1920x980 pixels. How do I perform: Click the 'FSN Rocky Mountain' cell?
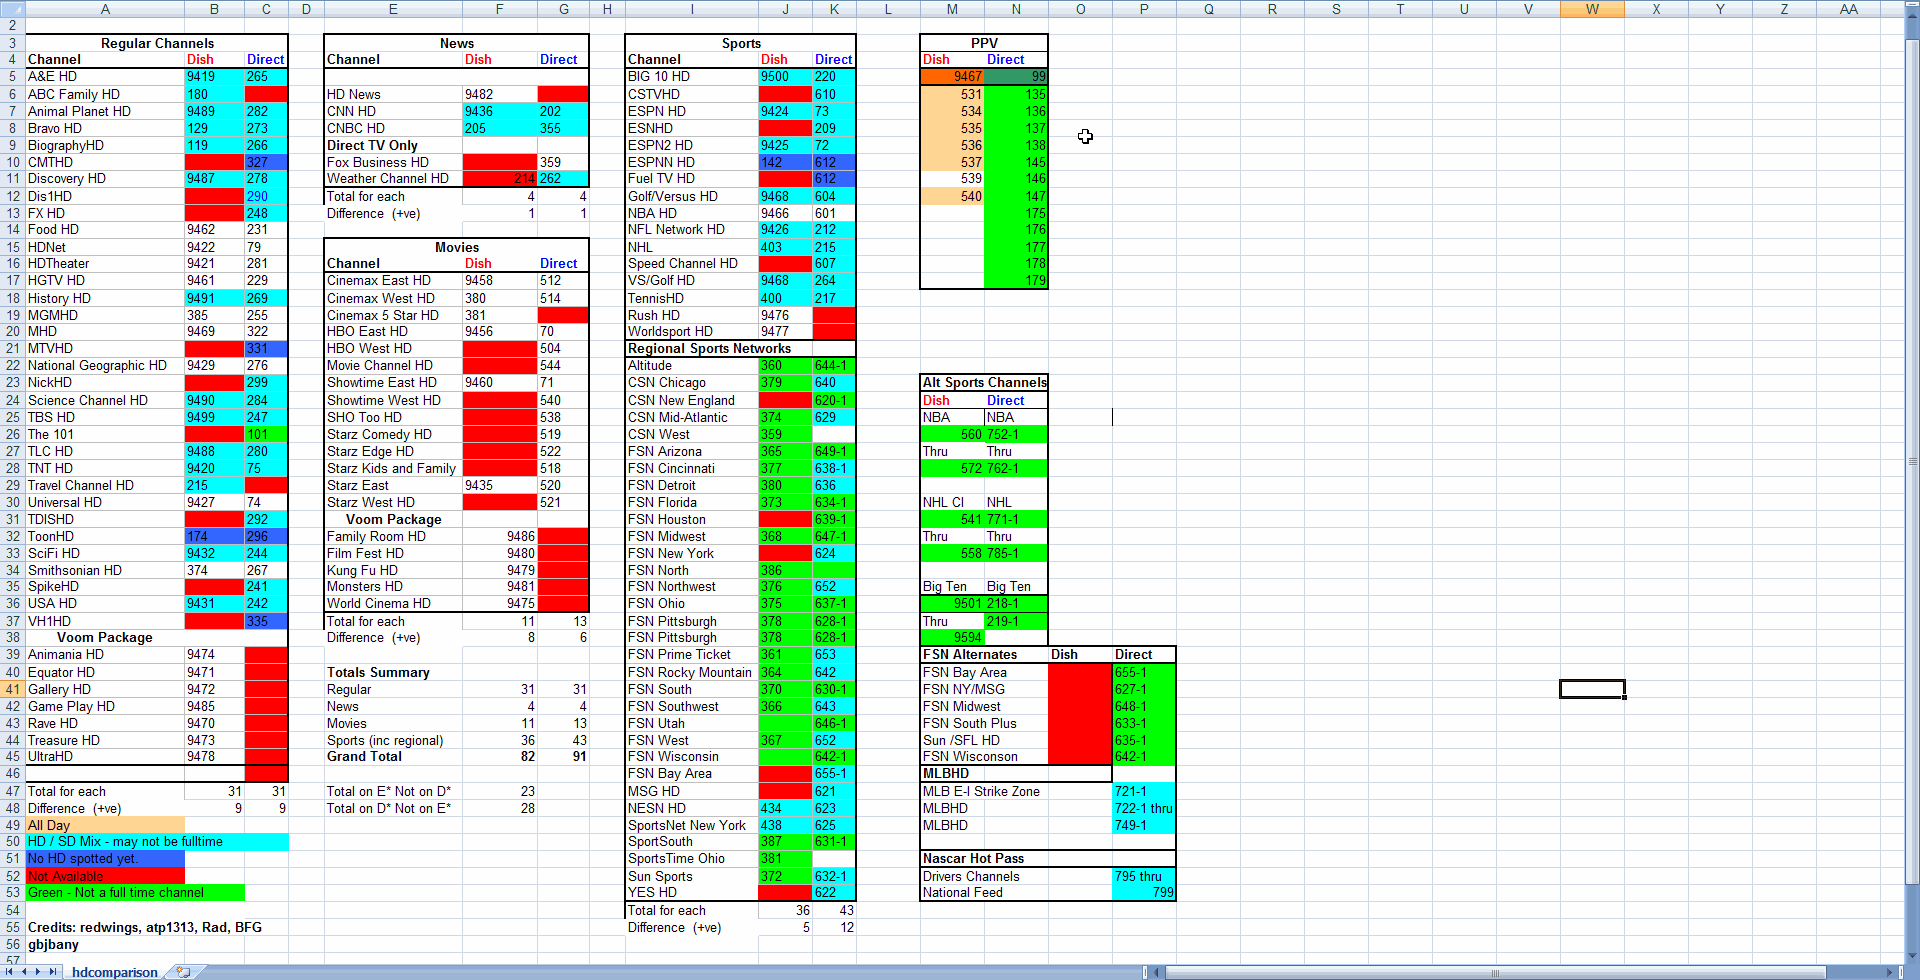[x=692, y=672]
